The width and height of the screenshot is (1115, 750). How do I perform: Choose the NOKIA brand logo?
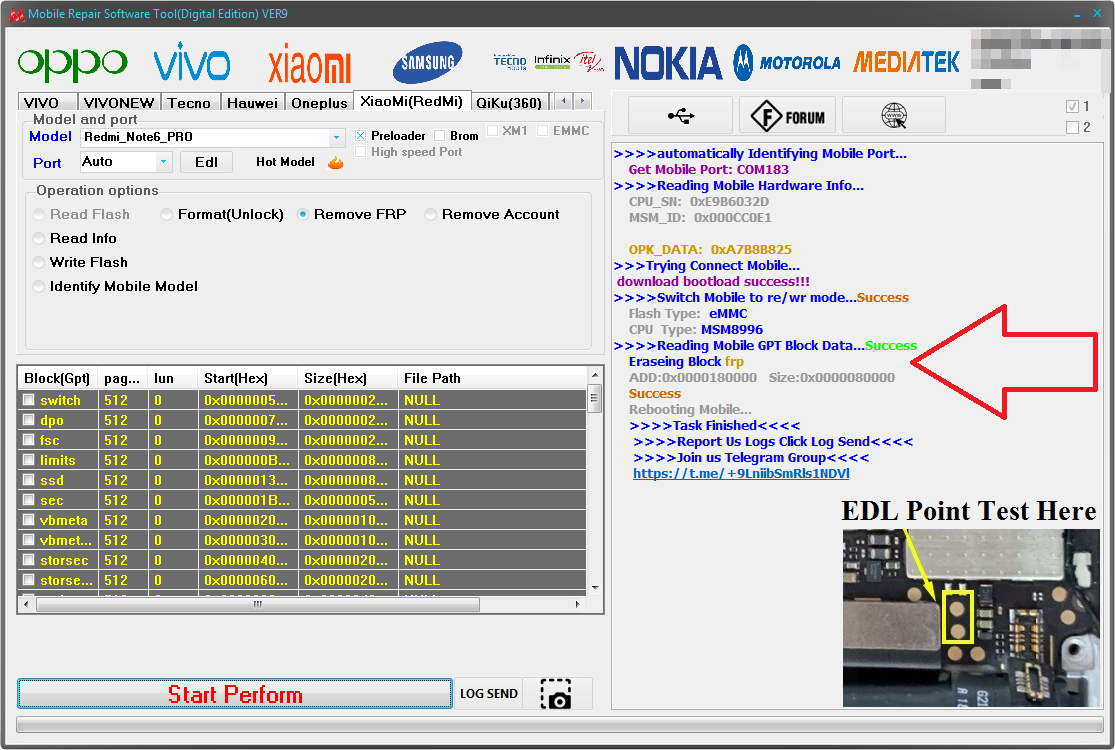(668, 63)
